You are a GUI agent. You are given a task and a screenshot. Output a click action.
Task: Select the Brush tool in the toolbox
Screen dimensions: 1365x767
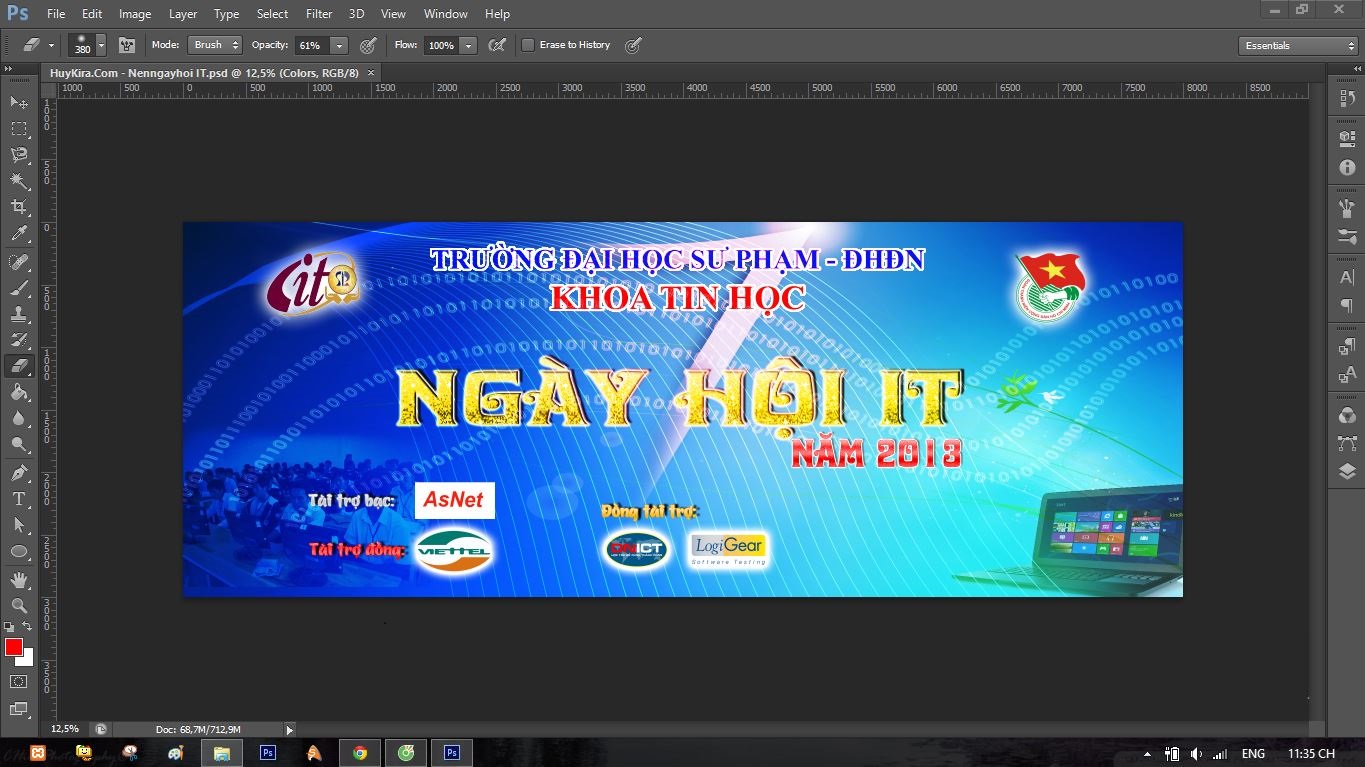pyautogui.click(x=19, y=288)
